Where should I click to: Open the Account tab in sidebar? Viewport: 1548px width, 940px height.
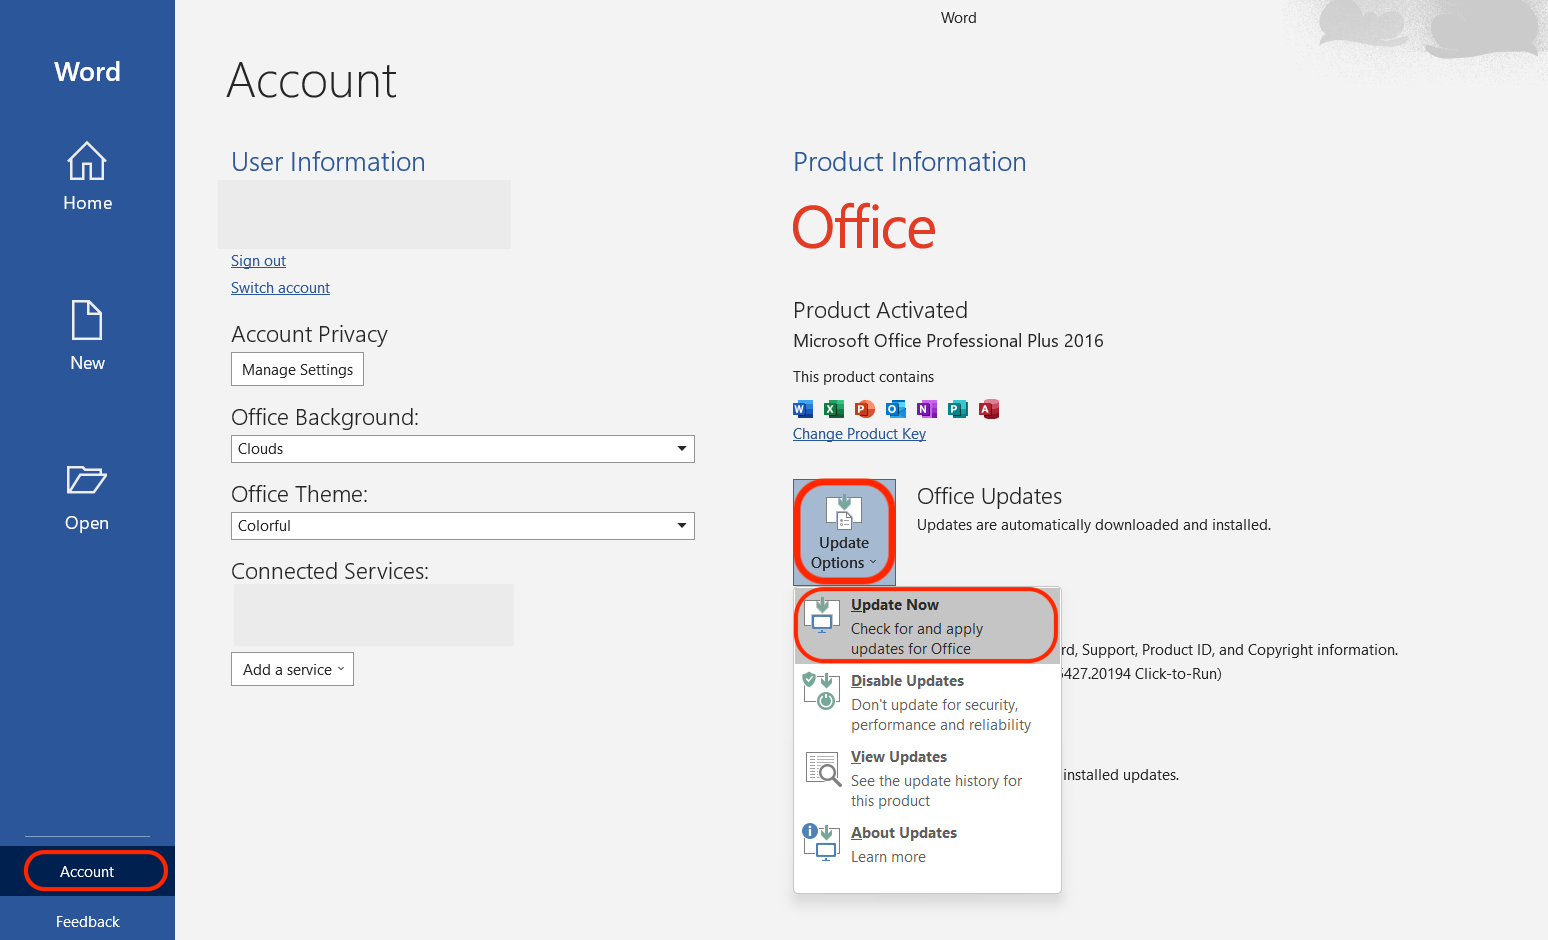(x=87, y=871)
